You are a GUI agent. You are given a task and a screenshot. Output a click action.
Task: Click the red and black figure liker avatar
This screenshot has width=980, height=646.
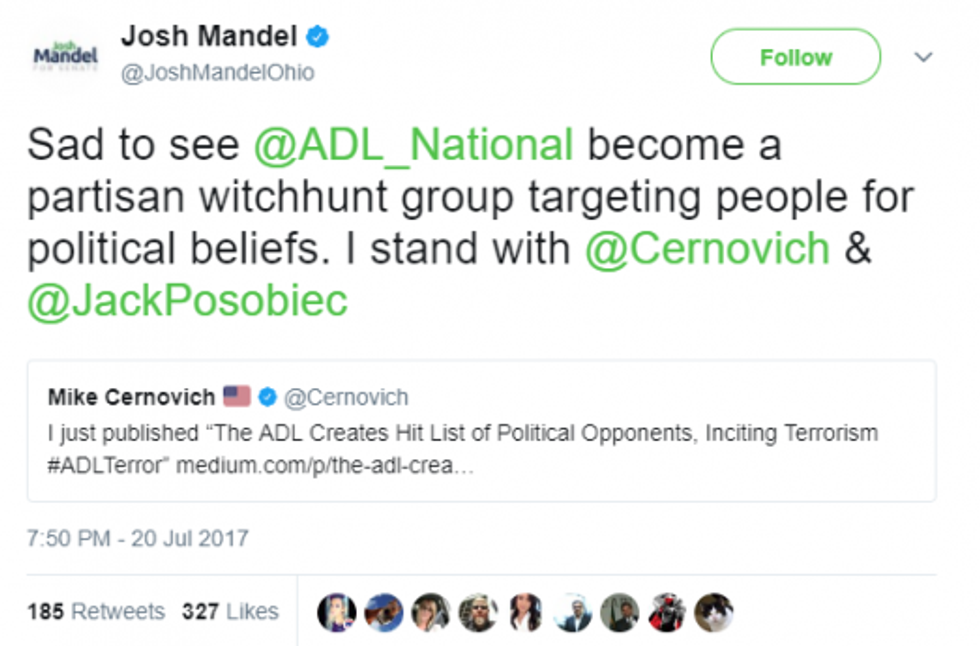coord(666,612)
